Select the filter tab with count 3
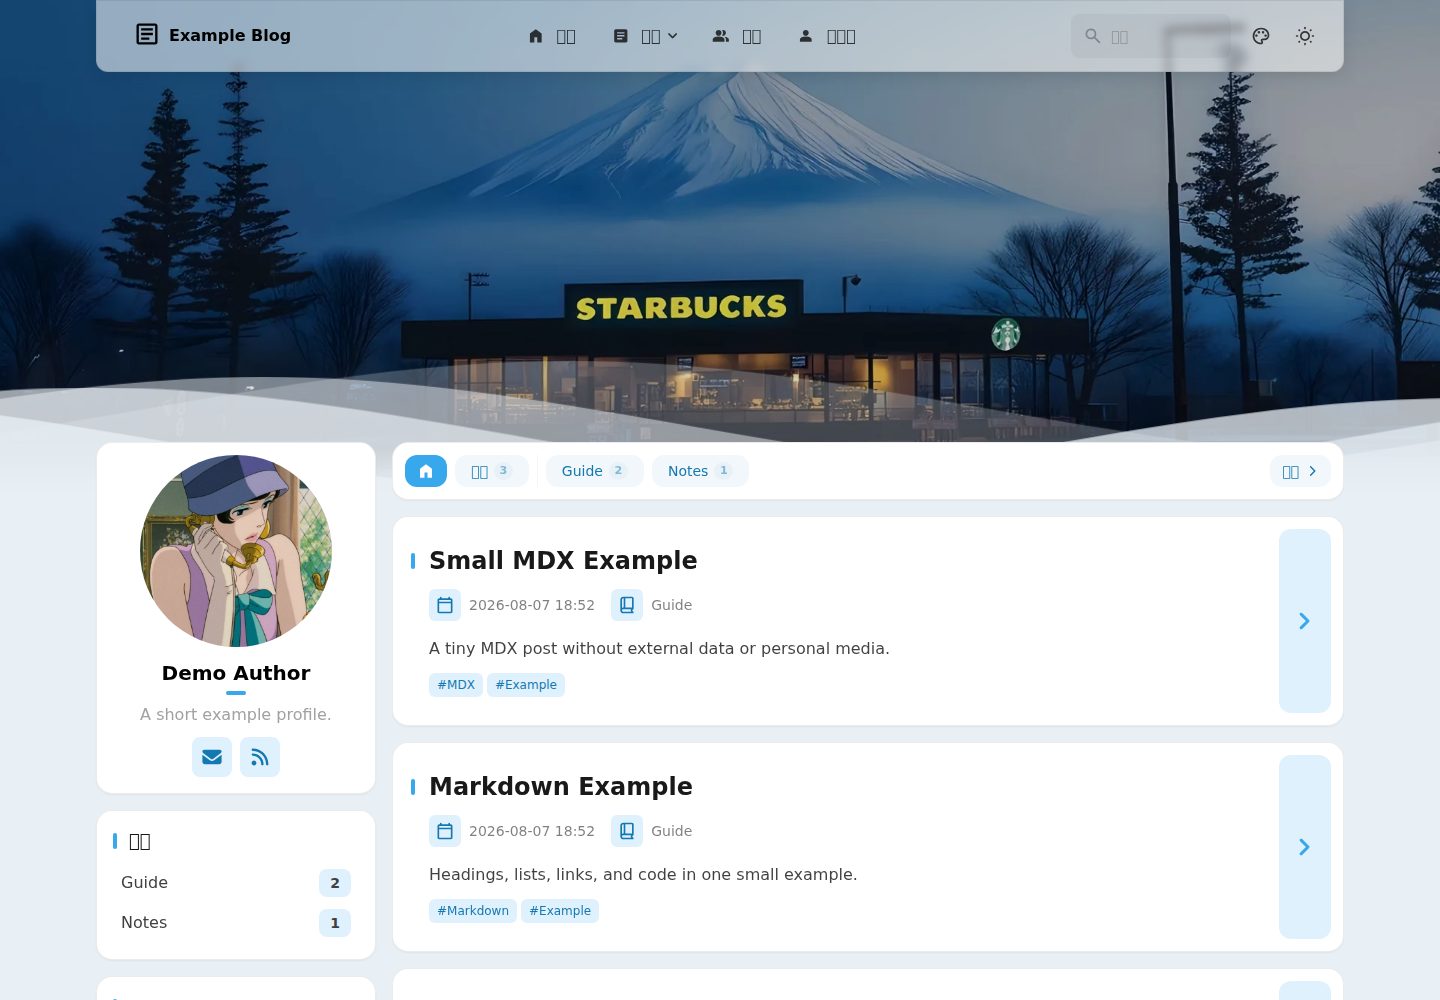Image resolution: width=1440 pixels, height=1000 pixels. coord(492,471)
